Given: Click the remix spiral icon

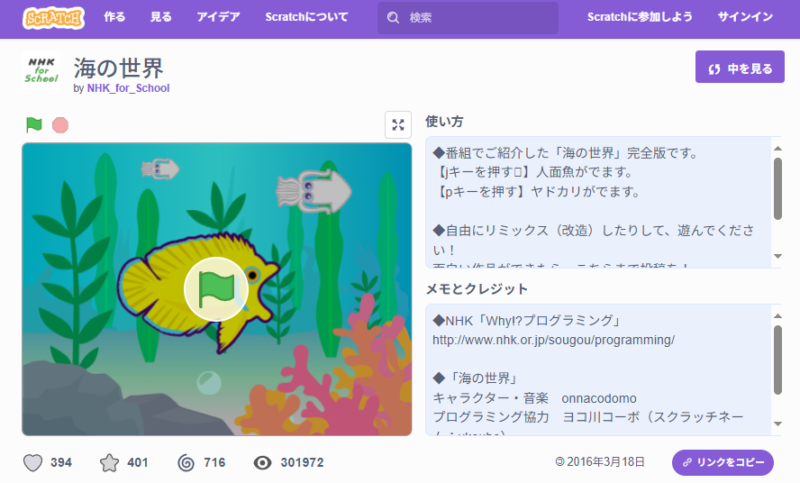Looking at the screenshot, I should 186,463.
